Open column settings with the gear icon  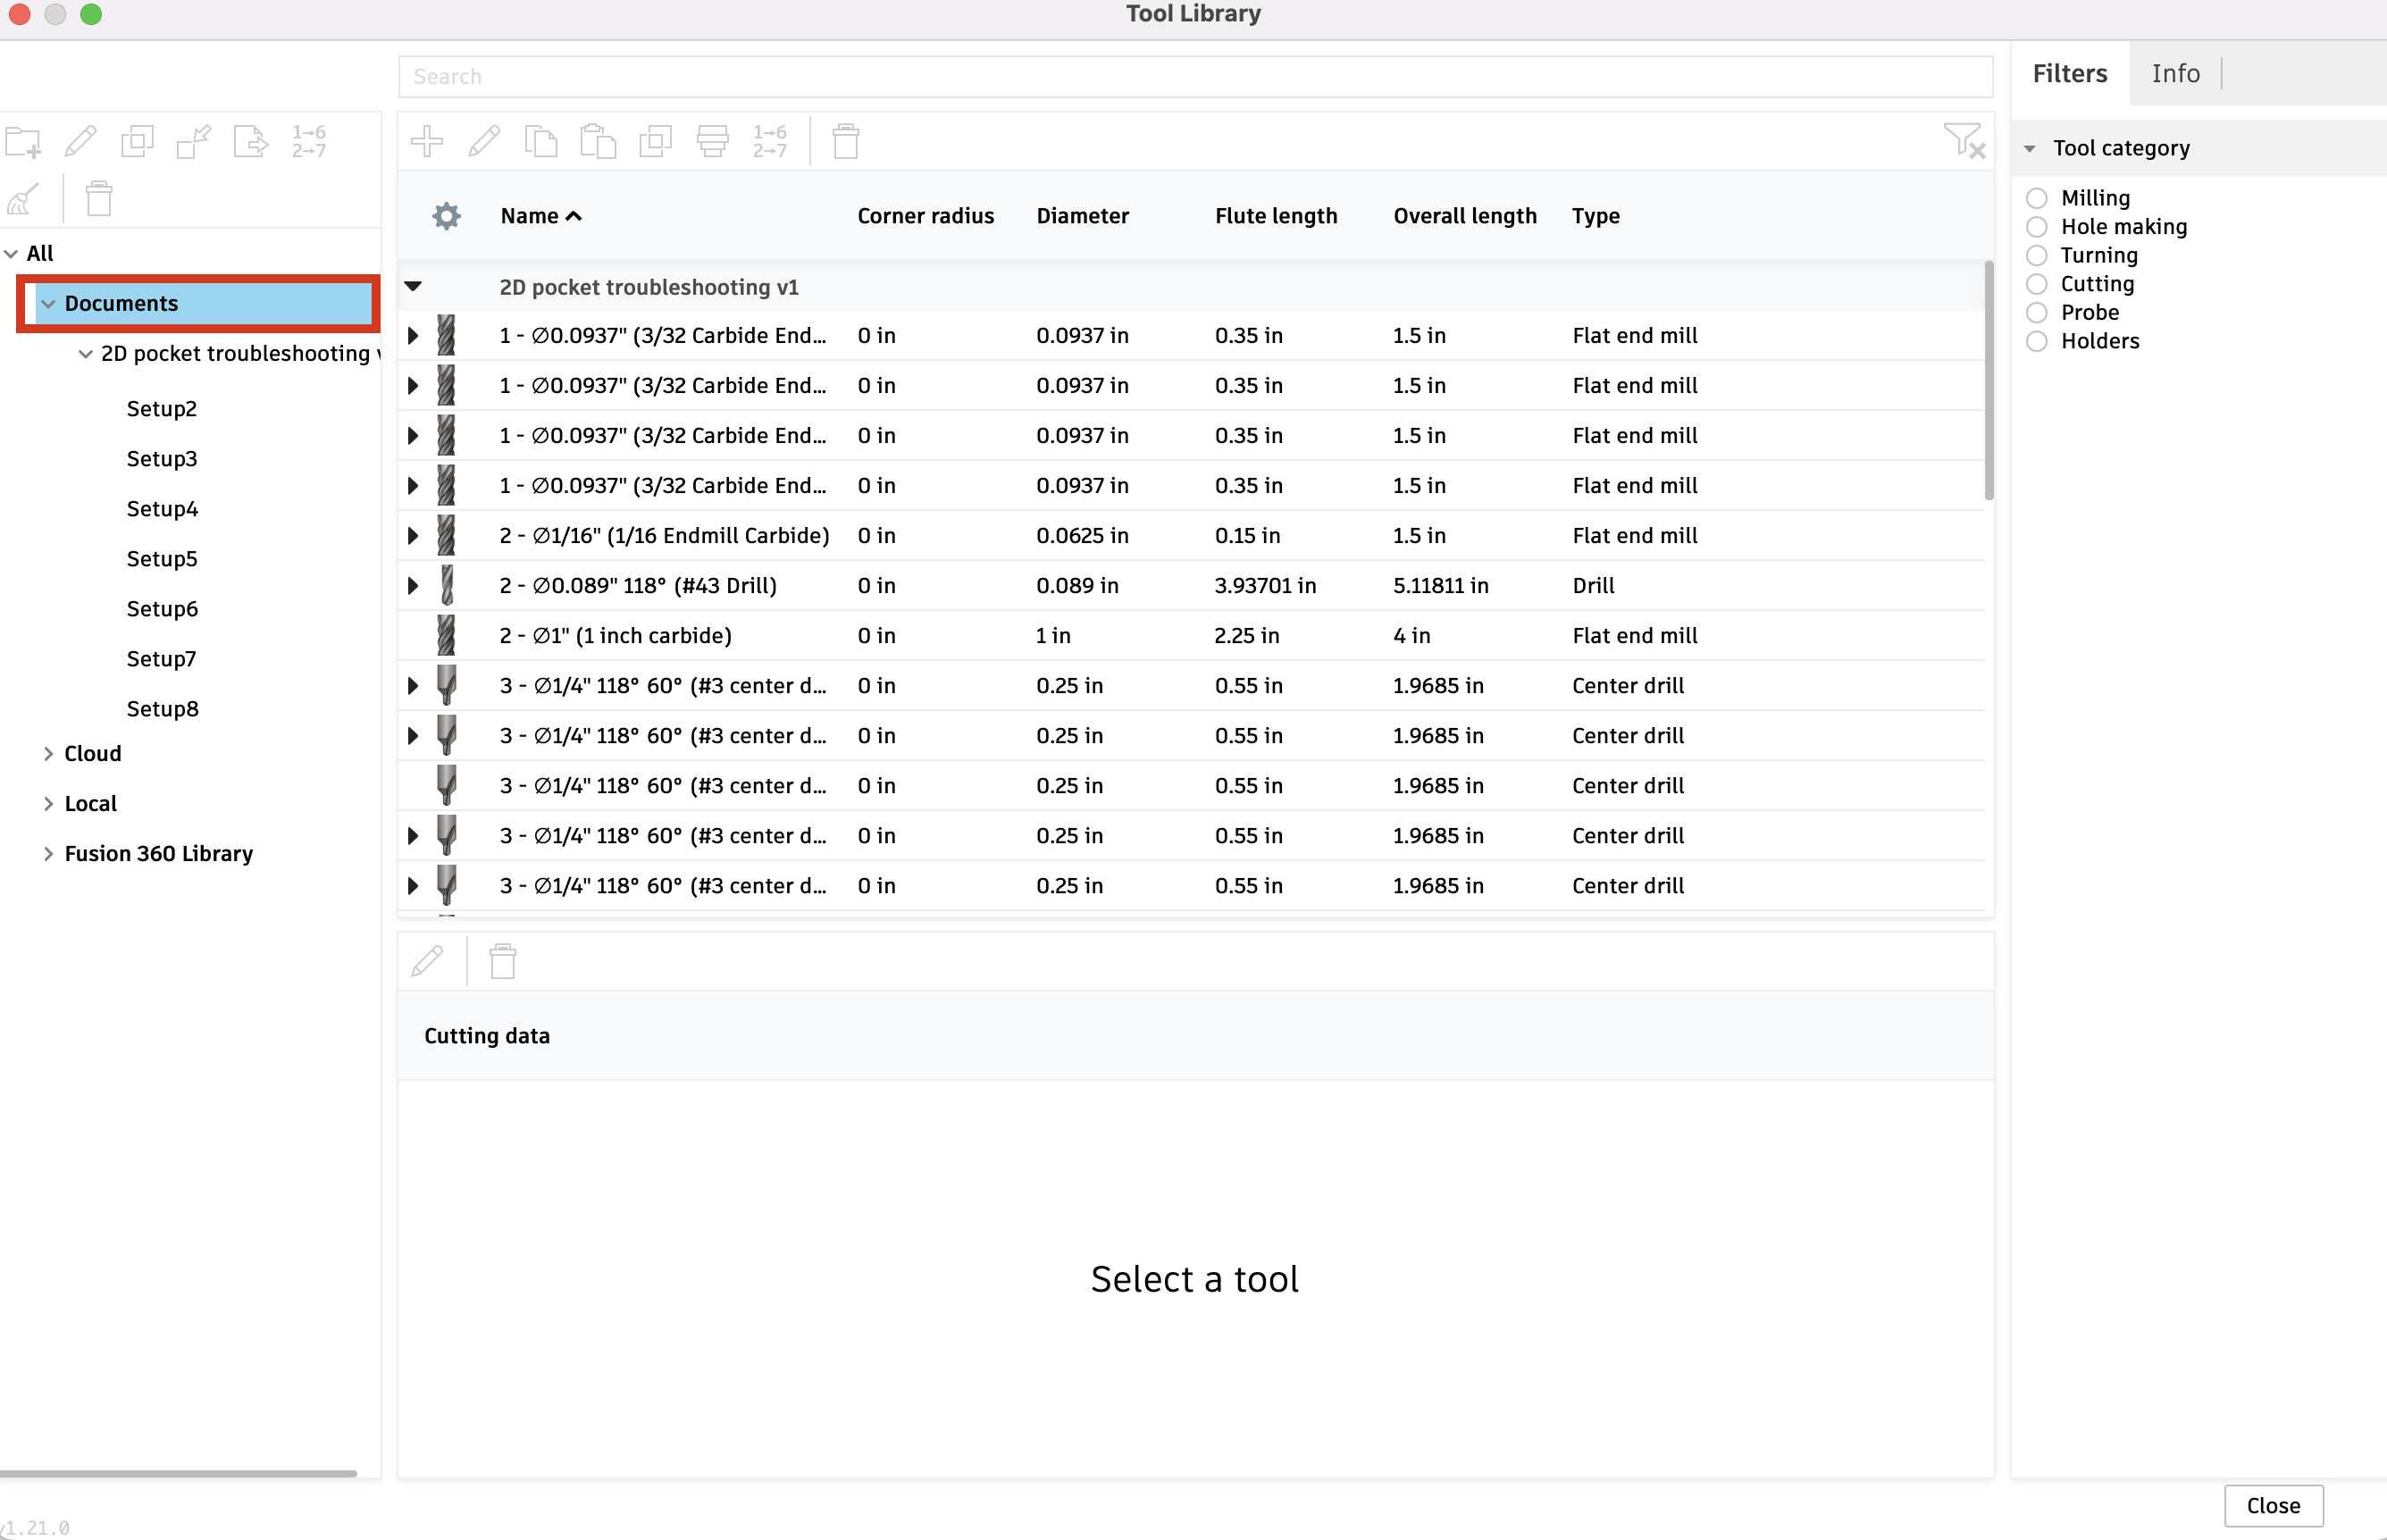[446, 215]
